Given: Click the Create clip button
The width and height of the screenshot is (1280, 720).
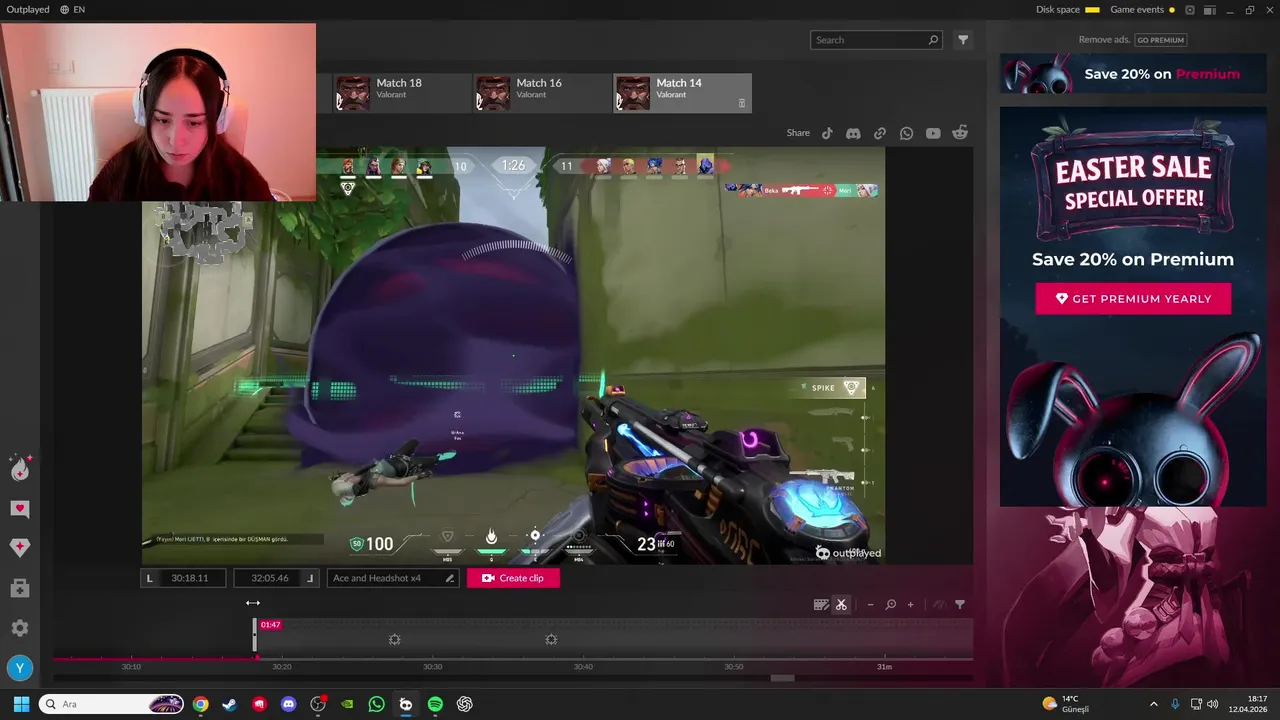Looking at the screenshot, I should 513,578.
